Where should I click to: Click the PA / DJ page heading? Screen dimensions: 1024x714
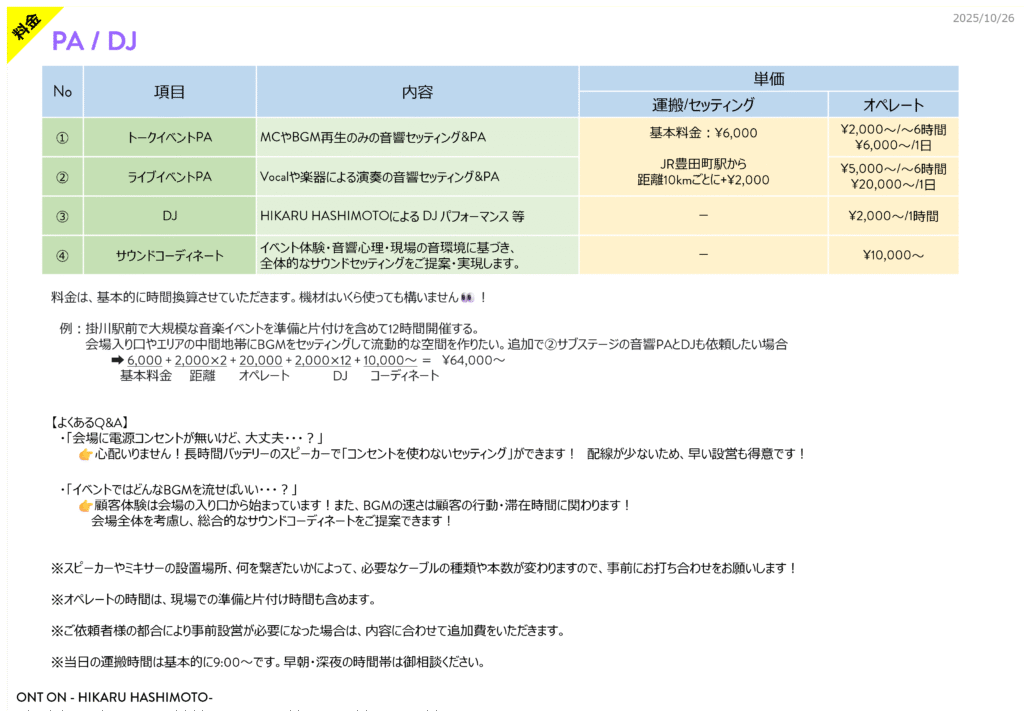pyautogui.click(x=94, y=41)
